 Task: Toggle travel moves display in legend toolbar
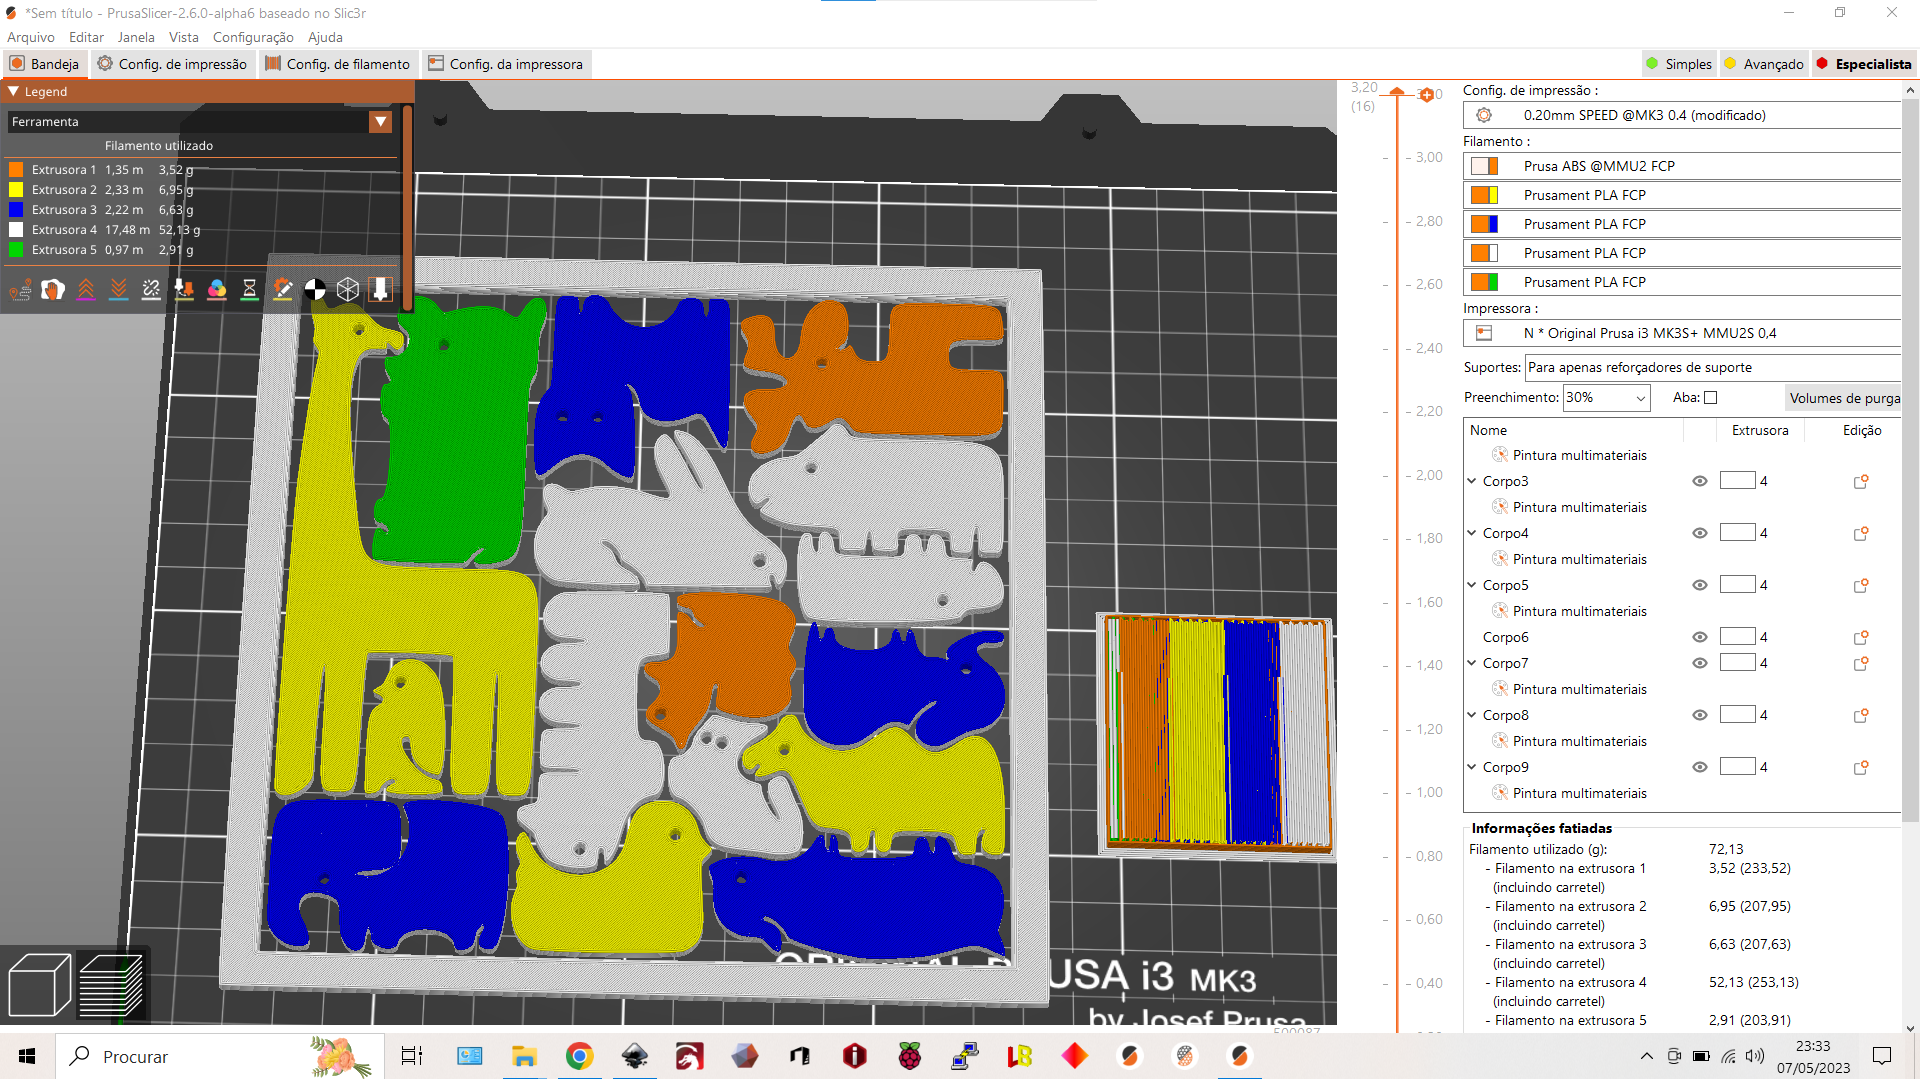tap(20, 290)
